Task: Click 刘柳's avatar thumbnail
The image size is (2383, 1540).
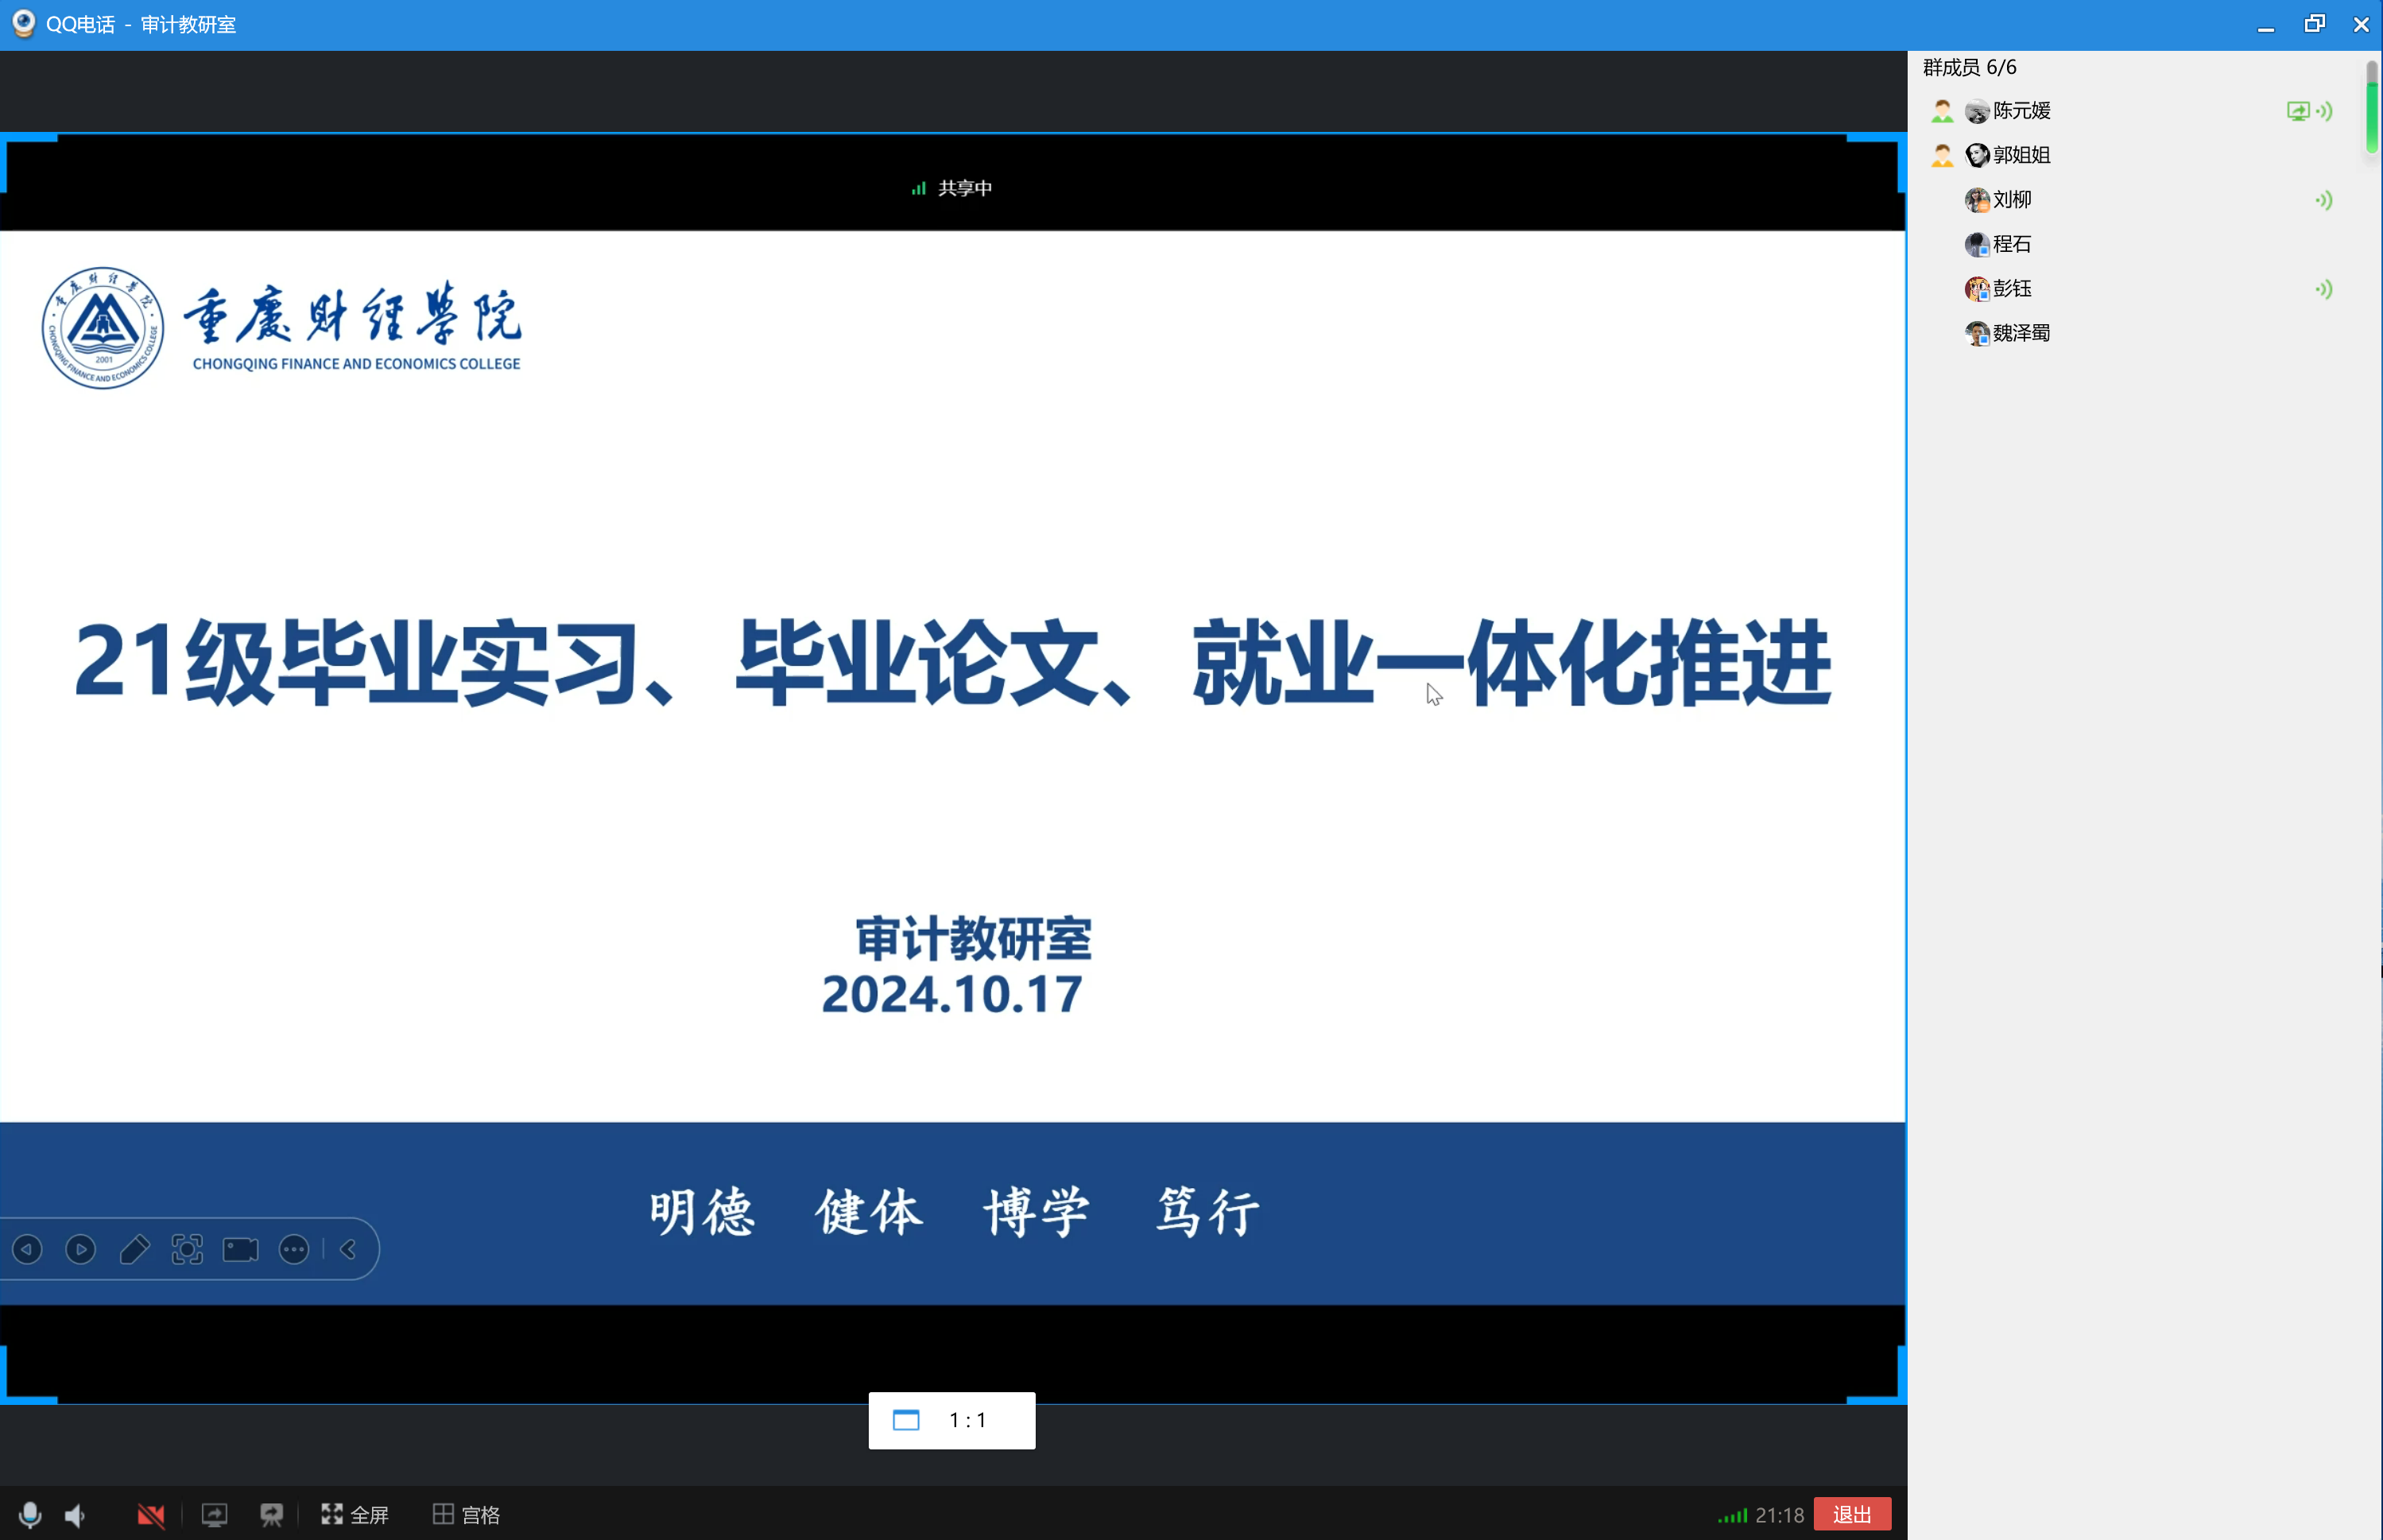Action: point(1977,200)
